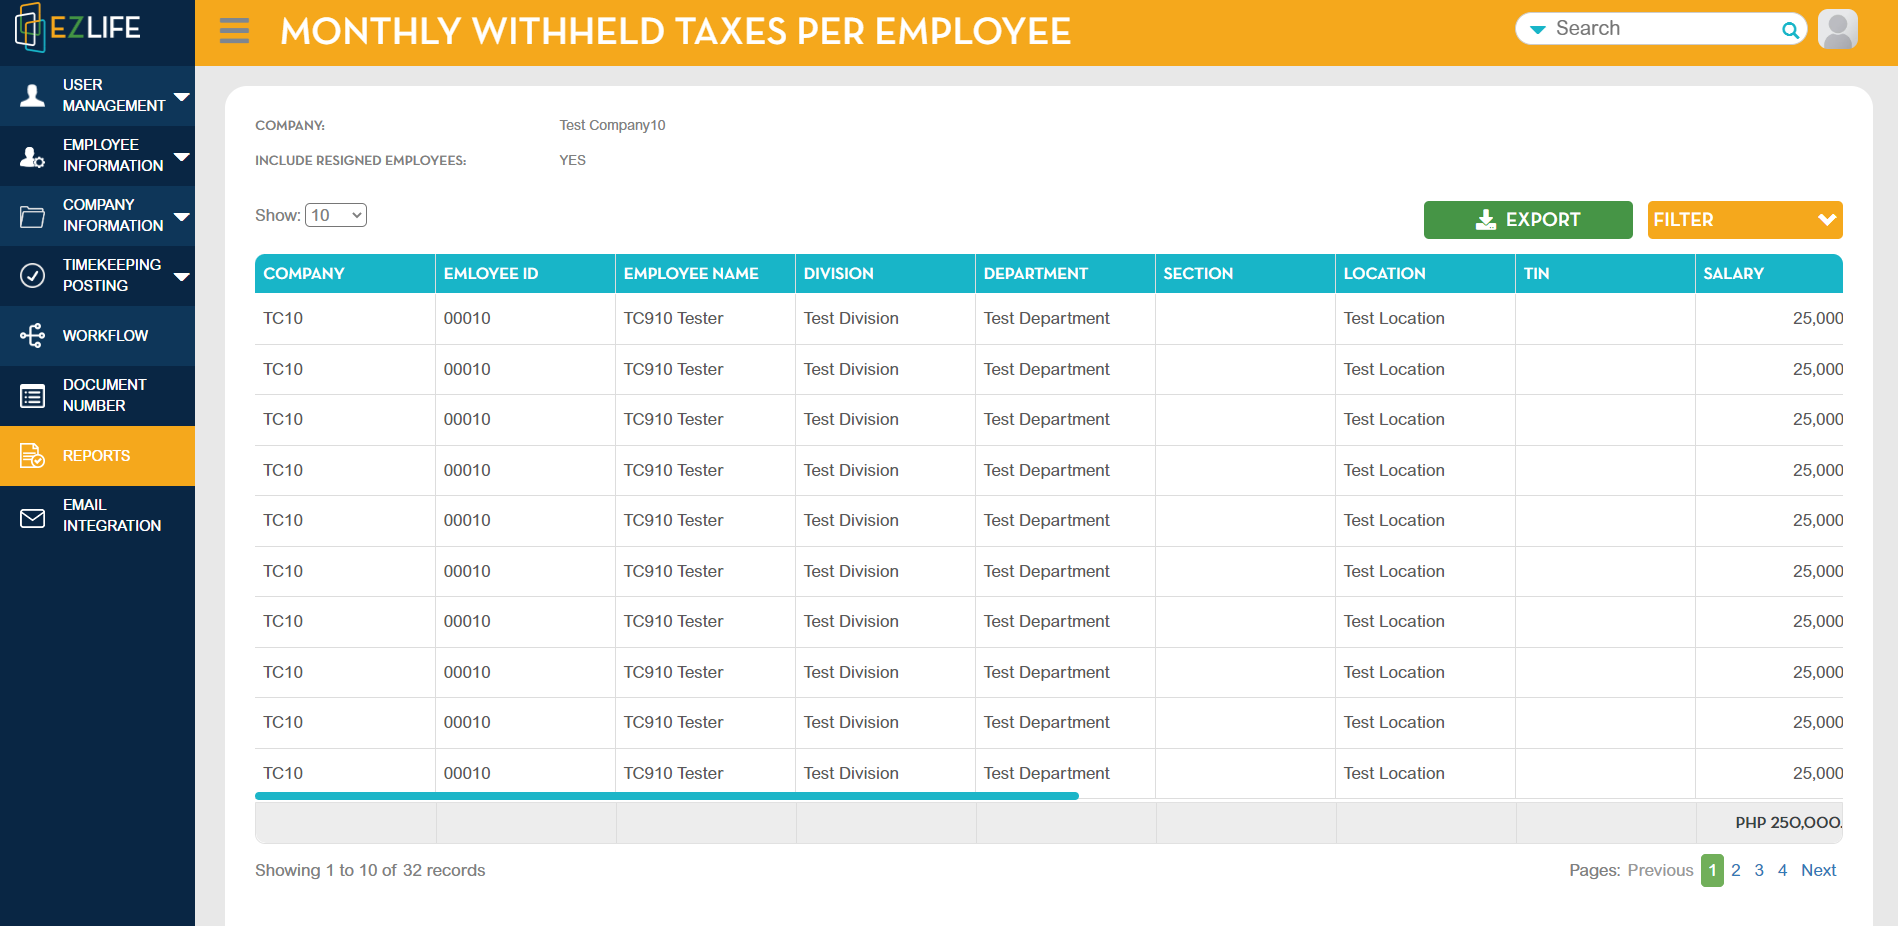Open Email Integration menu item
Screen dimensions: 1898x926
click(97, 516)
